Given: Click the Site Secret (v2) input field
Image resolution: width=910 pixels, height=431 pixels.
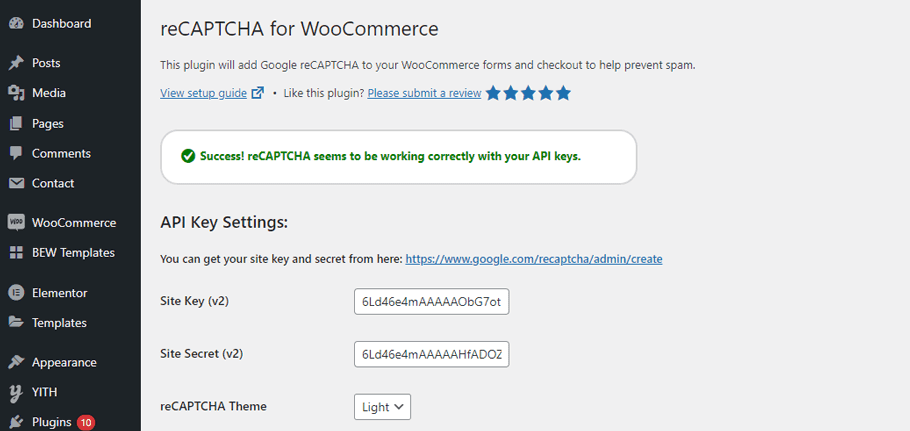Looking at the screenshot, I should click(431, 354).
